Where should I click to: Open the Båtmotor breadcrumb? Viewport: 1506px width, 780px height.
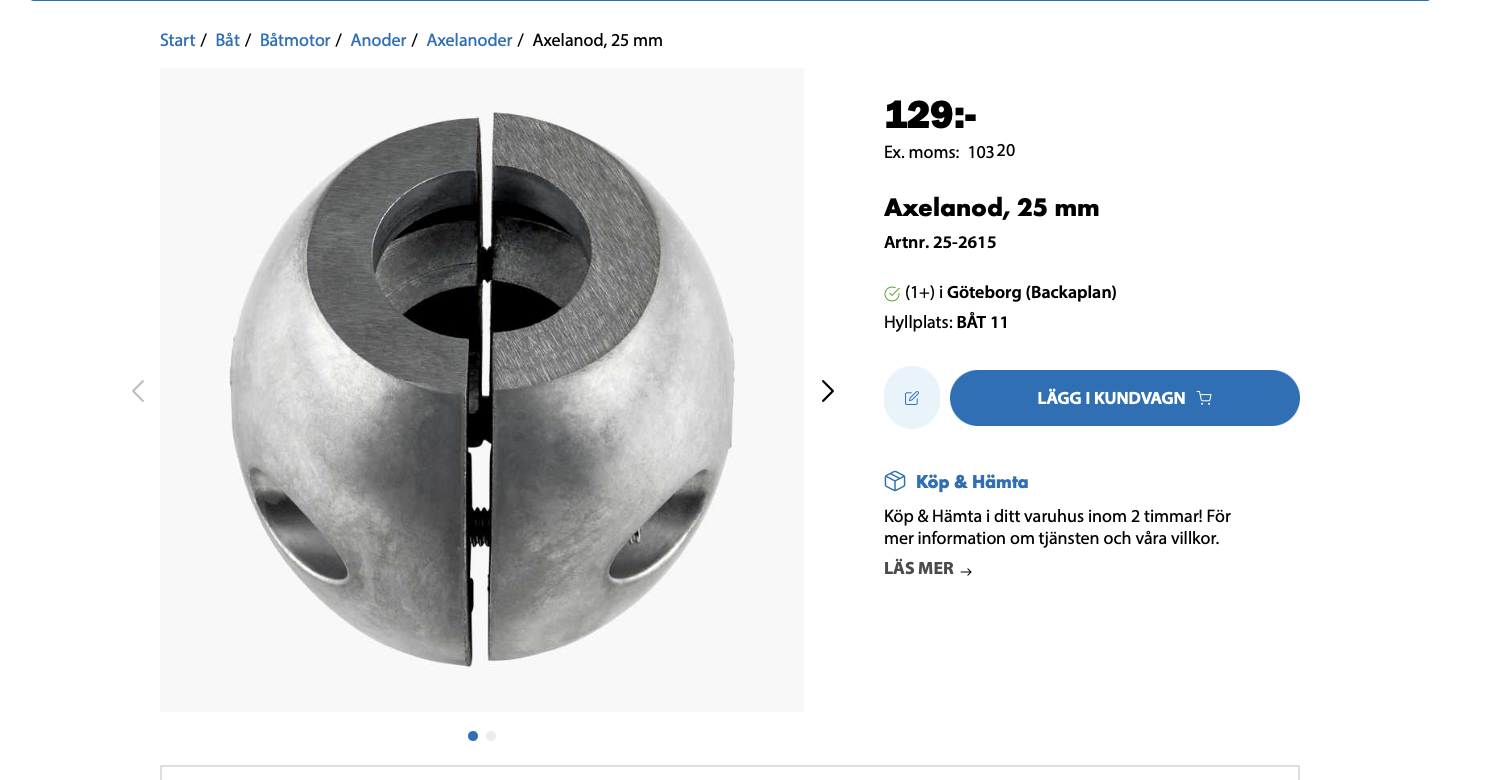click(x=294, y=40)
